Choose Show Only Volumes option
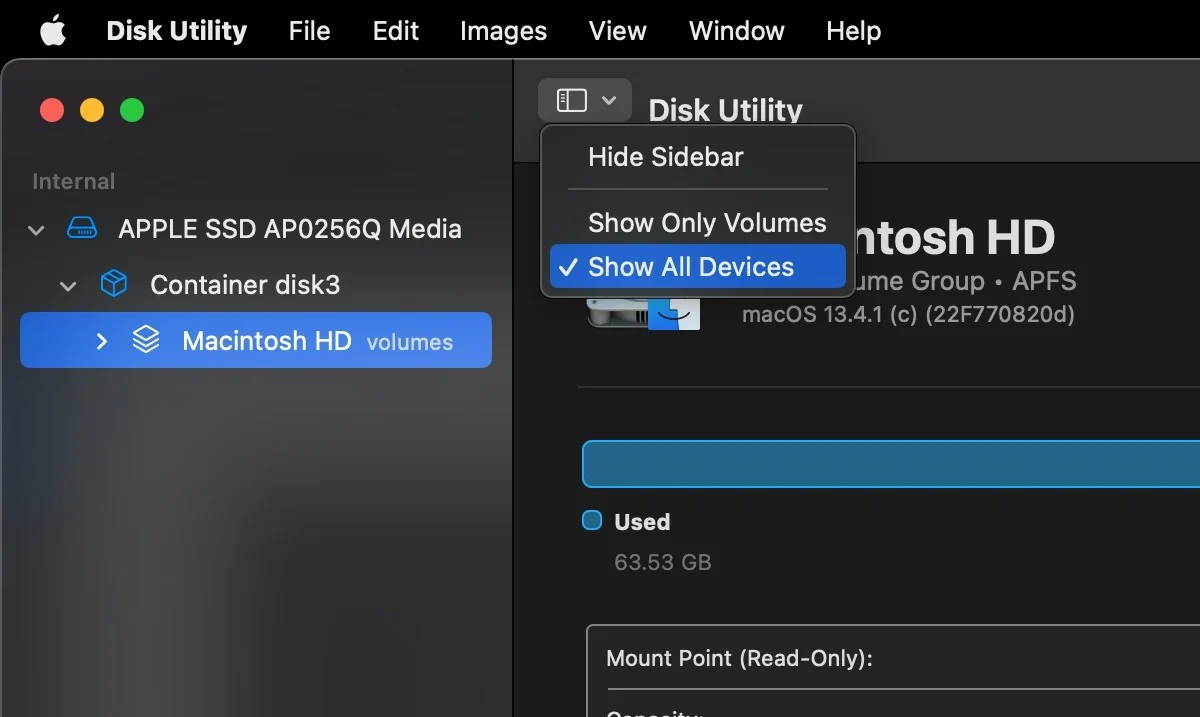 706,222
